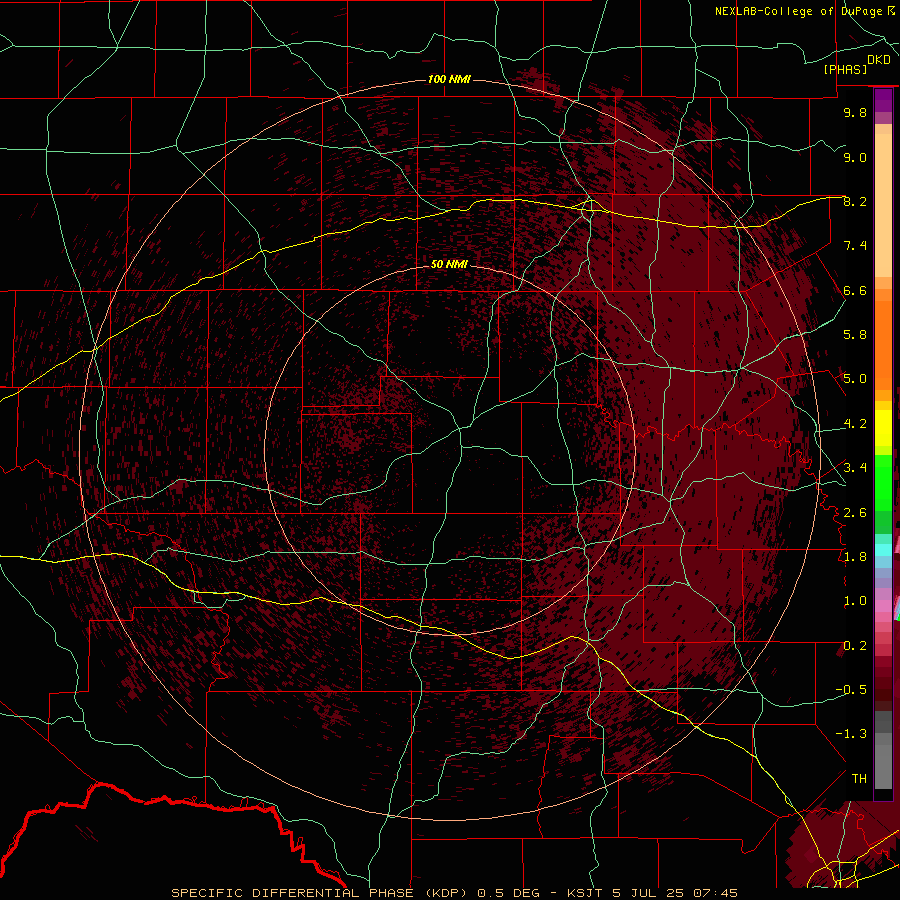The width and height of the screenshot is (900, 900).
Task: Pick the cyan segment of color bar
Action: point(883,550)
